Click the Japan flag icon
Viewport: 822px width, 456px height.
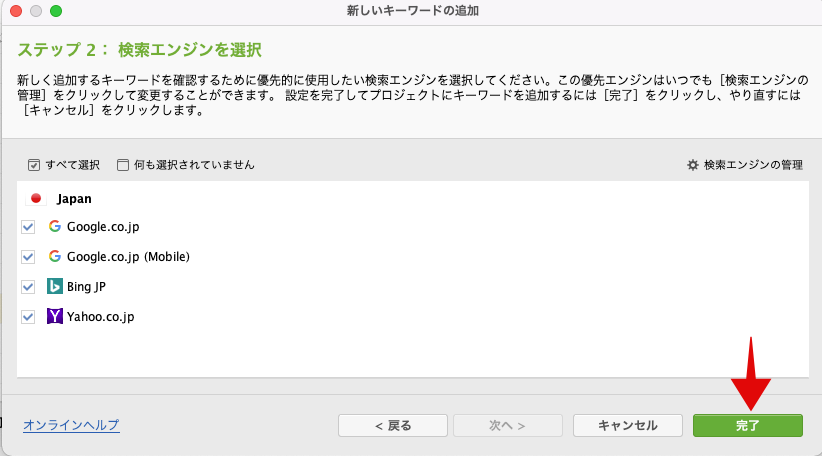click(36, 198)
